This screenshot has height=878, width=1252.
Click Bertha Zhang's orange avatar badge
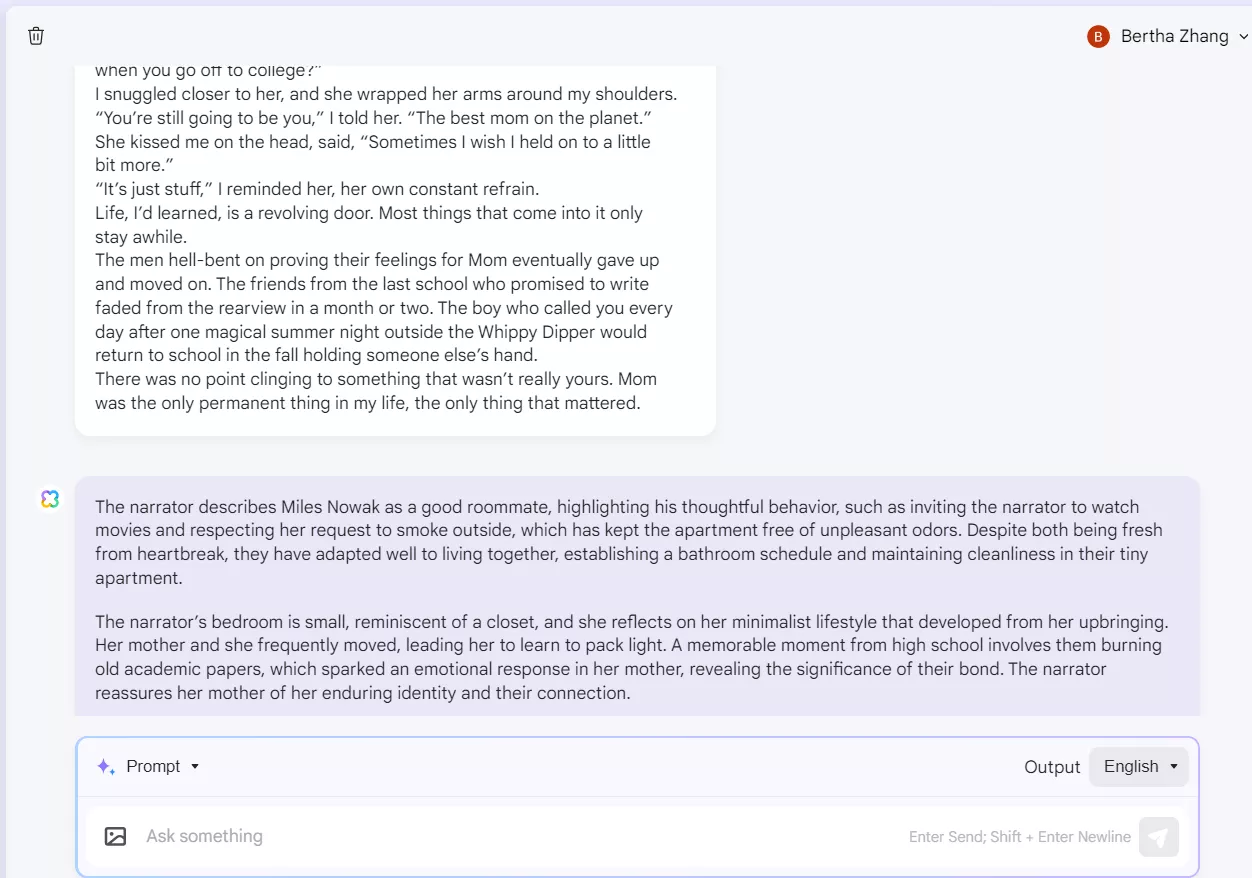click(1097, 35)
